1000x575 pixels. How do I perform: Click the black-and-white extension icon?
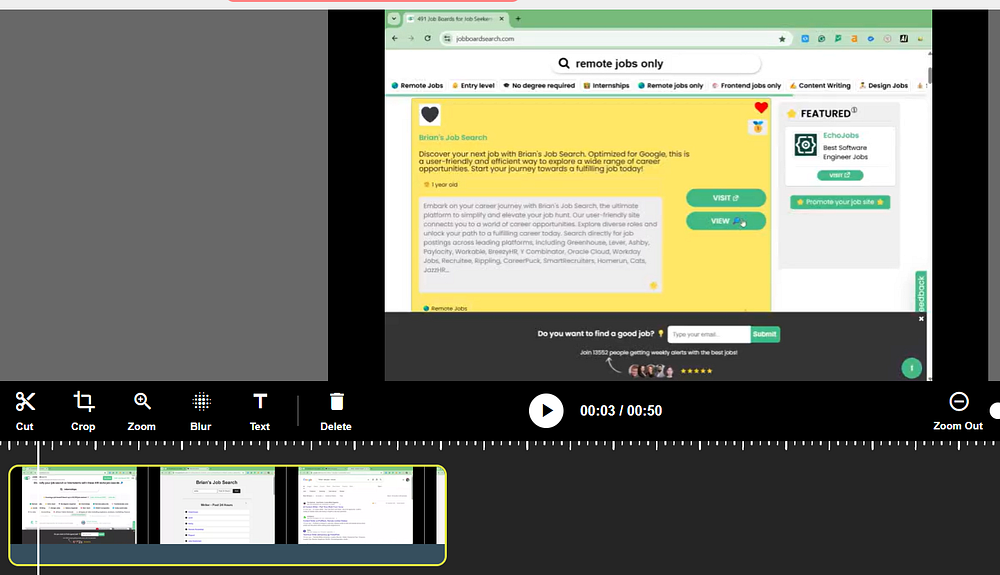pos(904,39)
